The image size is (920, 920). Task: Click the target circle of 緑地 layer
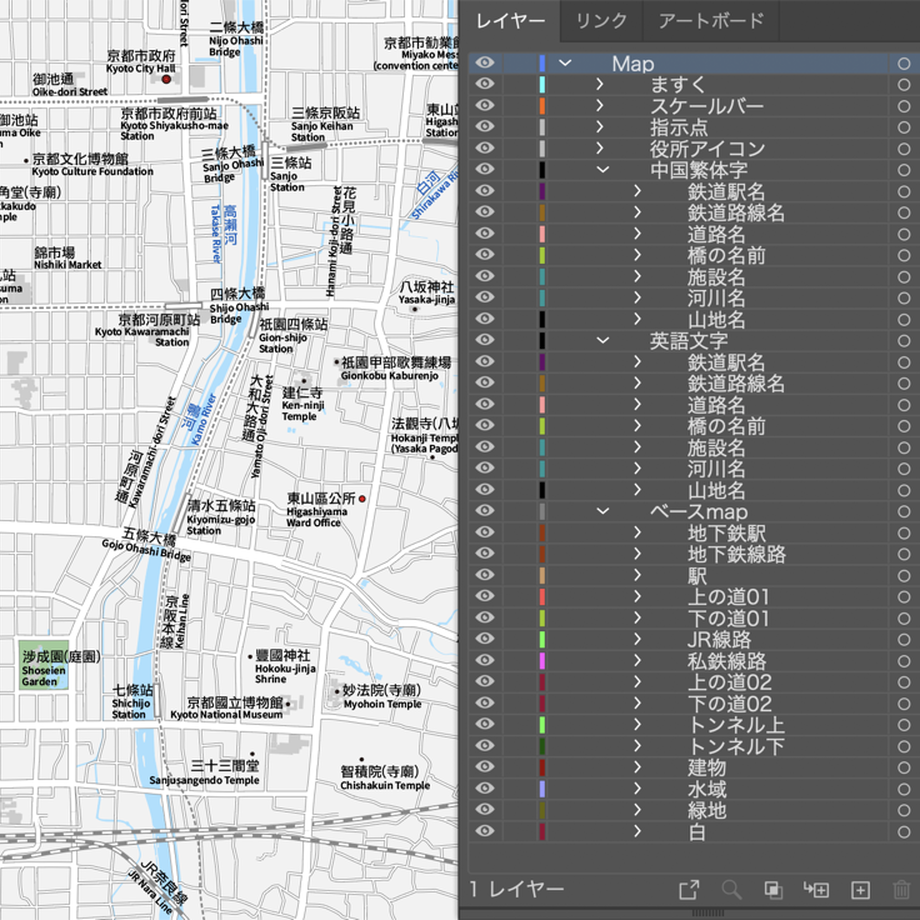[x=904, y=810]
